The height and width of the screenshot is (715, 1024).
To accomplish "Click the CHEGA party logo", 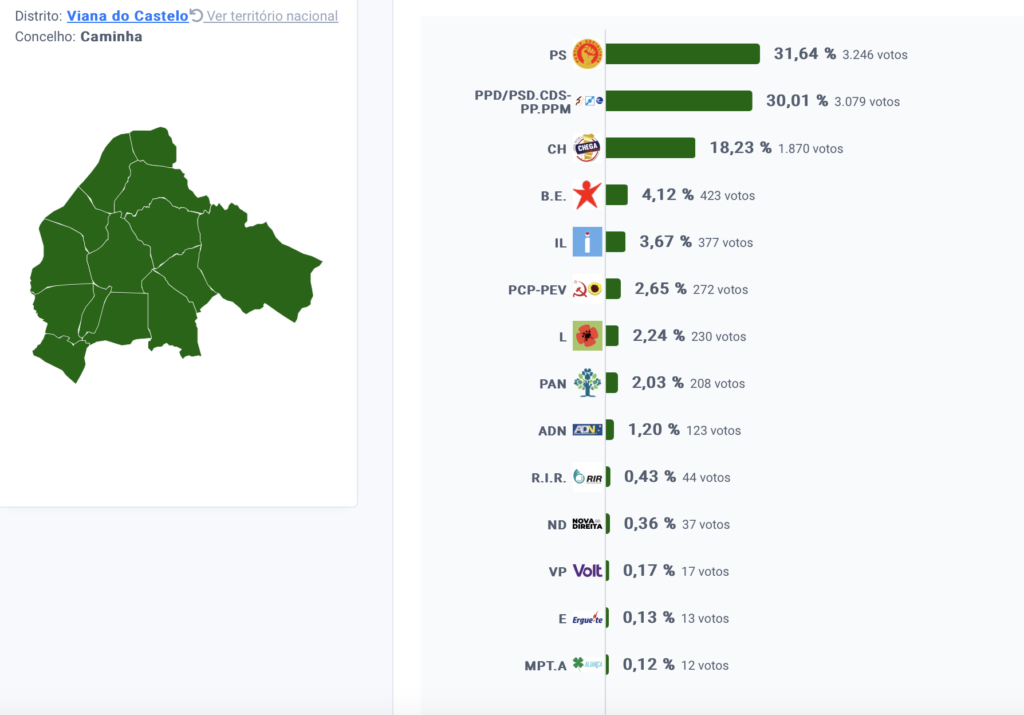I will 587,148.
